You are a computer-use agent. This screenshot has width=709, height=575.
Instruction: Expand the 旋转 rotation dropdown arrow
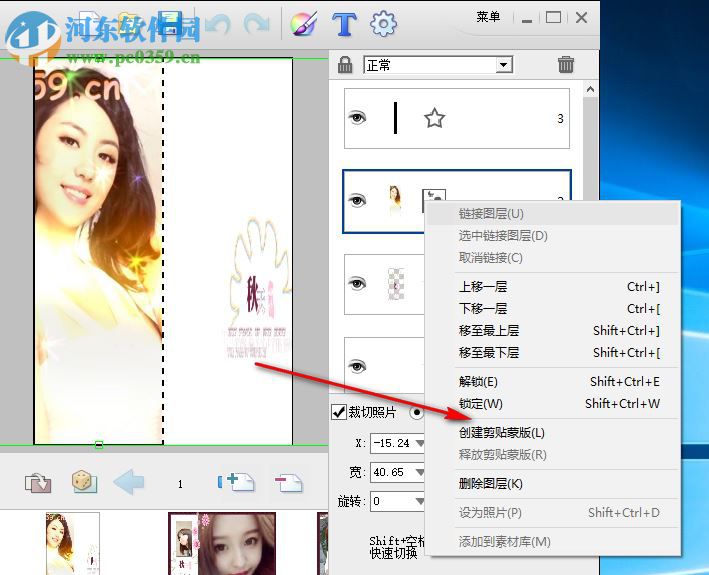coord(420,501)
